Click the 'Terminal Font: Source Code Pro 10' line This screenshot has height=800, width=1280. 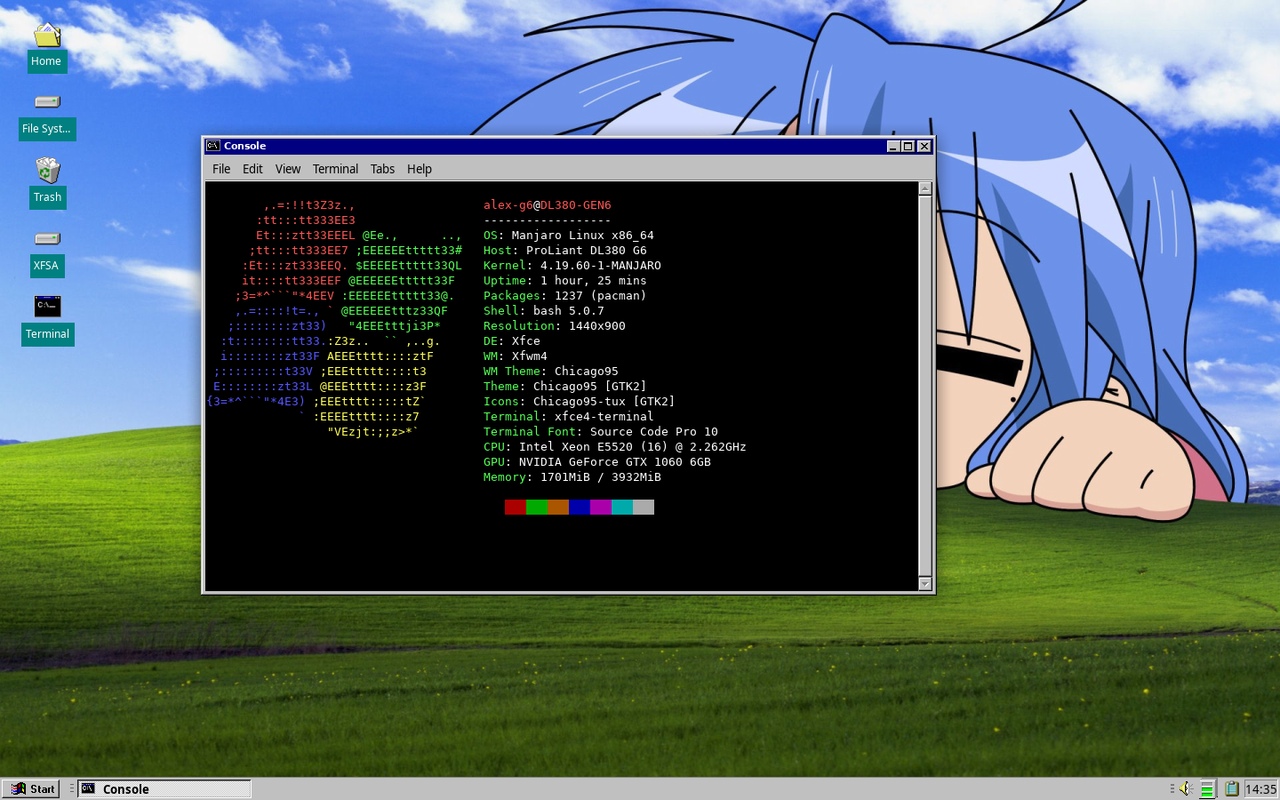(600, 431)
